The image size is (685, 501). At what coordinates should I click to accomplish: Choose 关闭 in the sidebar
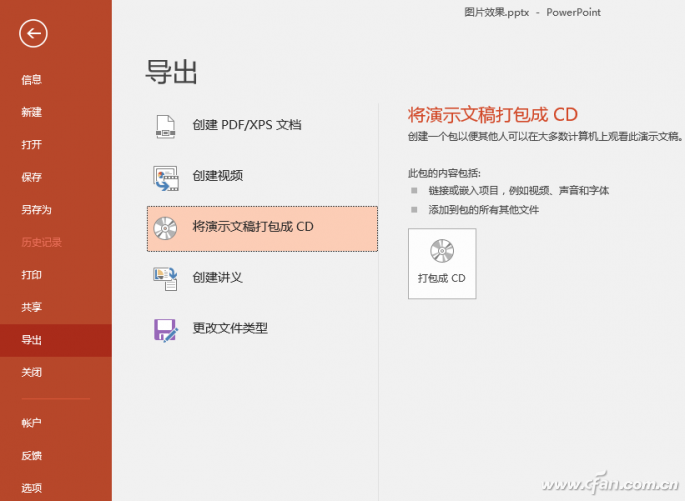coord(32,372)
